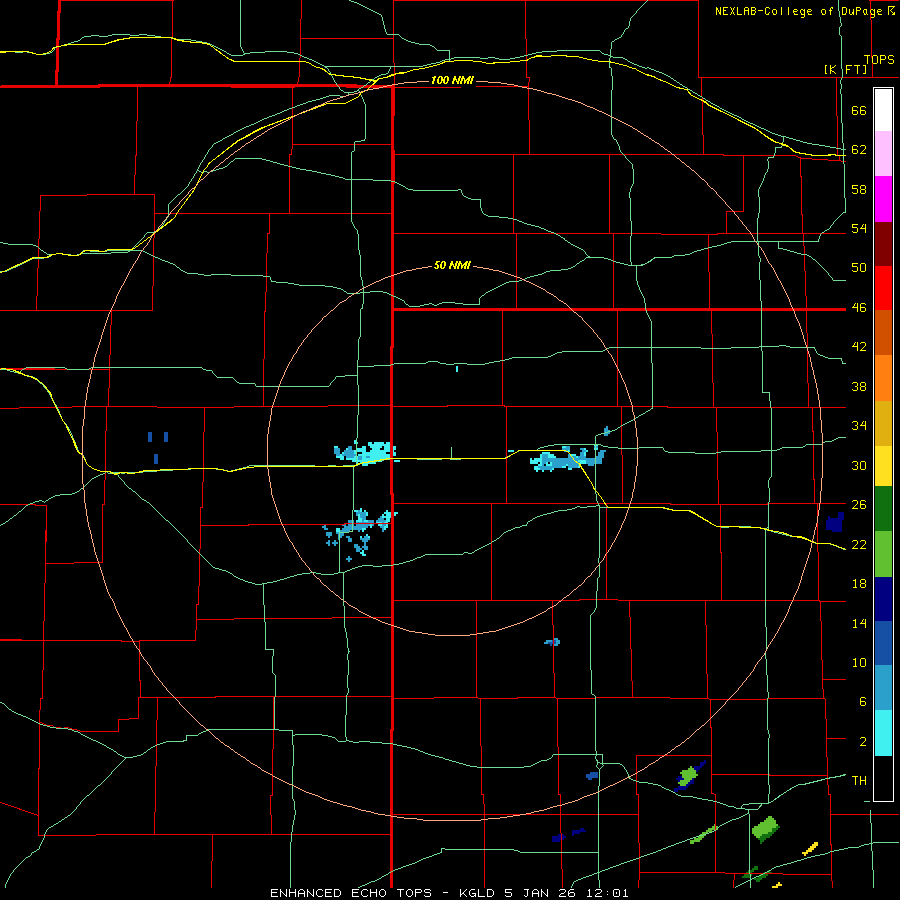Select the "[K FT]" units label
The width and height of the screenshot is (900, 900).
click(845, 70)
